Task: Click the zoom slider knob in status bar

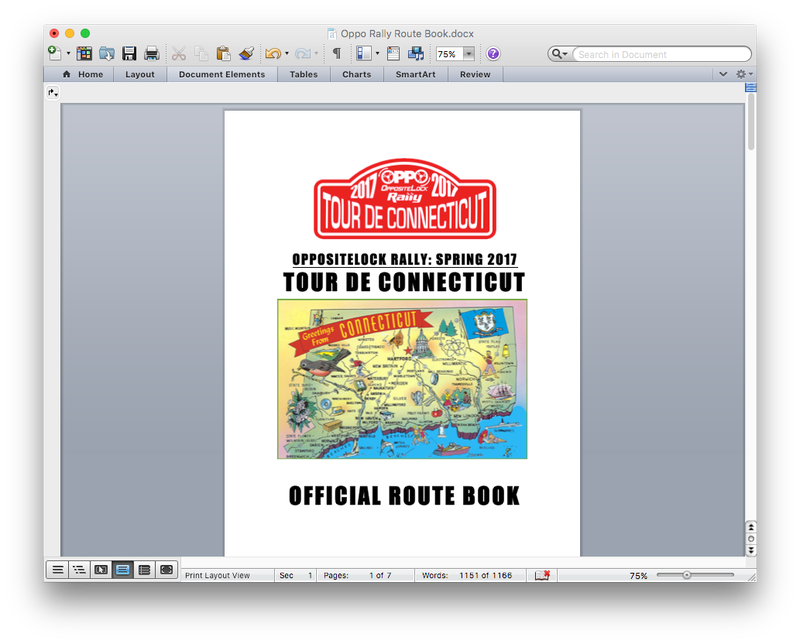Action: (x=687, y=575)
